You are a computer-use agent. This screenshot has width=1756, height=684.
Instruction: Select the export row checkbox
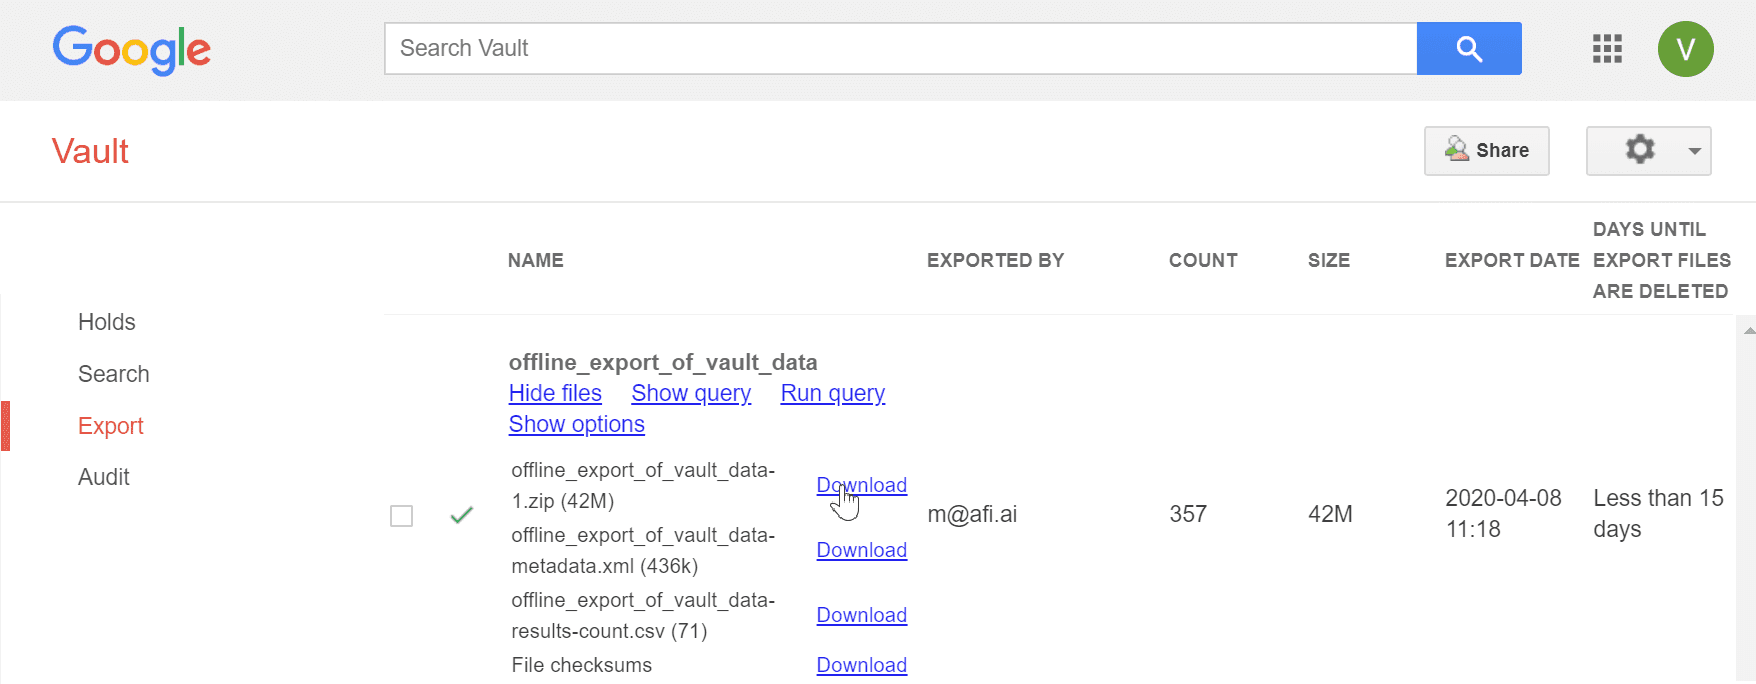tap(401, 516)
